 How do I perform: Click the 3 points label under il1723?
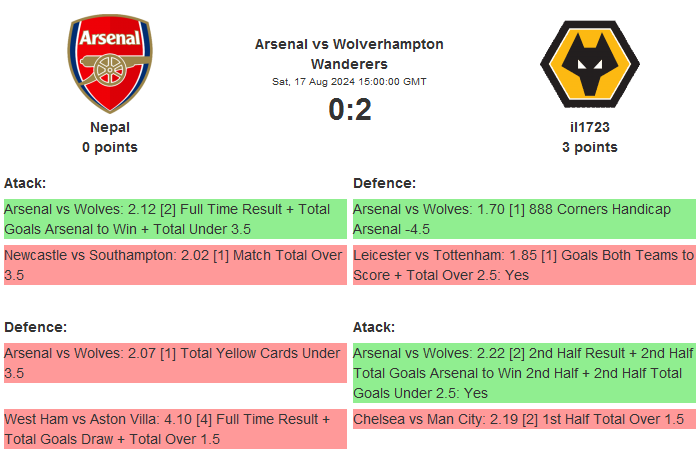click(x=589, y=147)
